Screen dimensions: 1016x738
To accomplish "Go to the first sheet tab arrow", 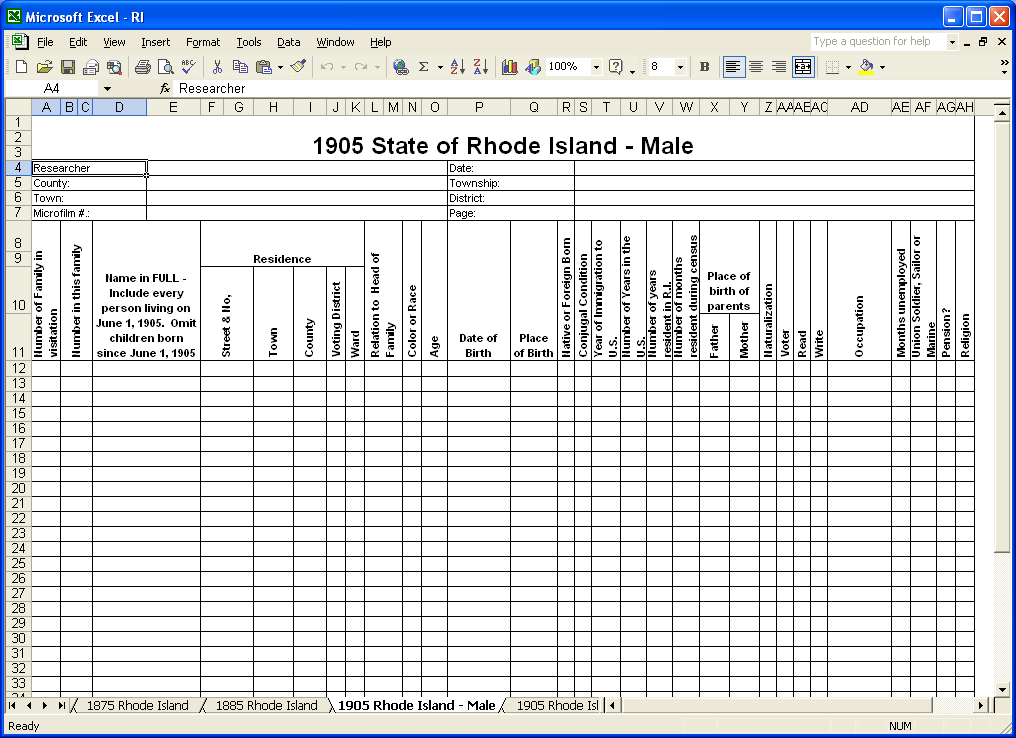I will click(x=12, y=705).
